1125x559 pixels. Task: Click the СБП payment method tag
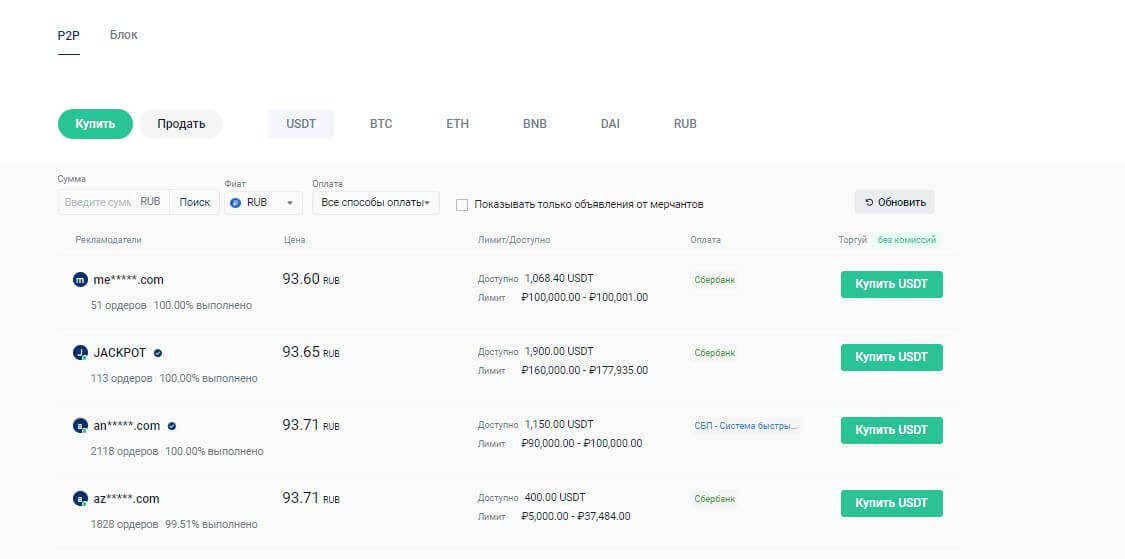pyautogui.click(x=746, y=426)
